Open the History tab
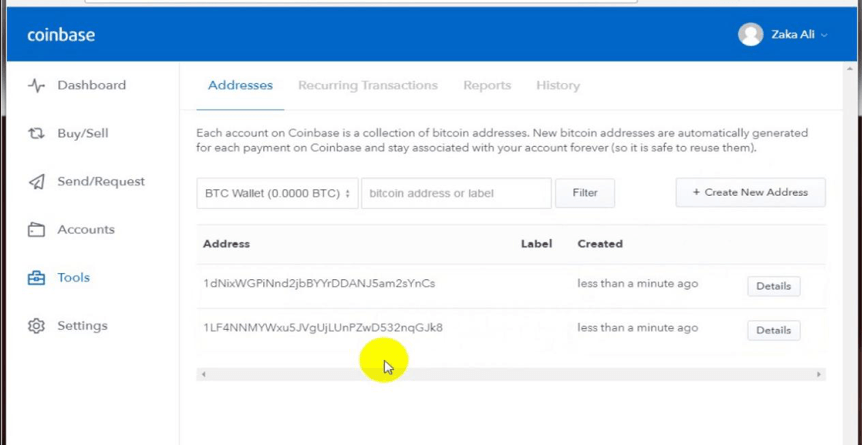This screenshot has width=862, height=445. pyautogui.click(x=558, y=85)
